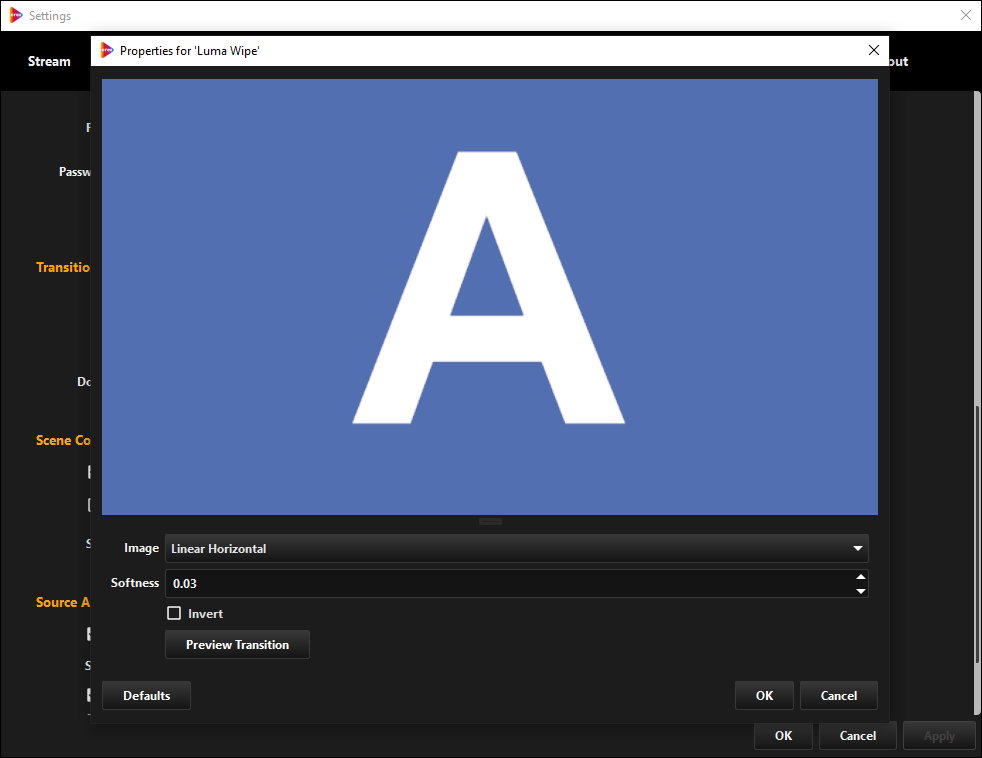Screen dimensions: 982x758
Task: Click Cancel in the Settings window
Action: 857,736
